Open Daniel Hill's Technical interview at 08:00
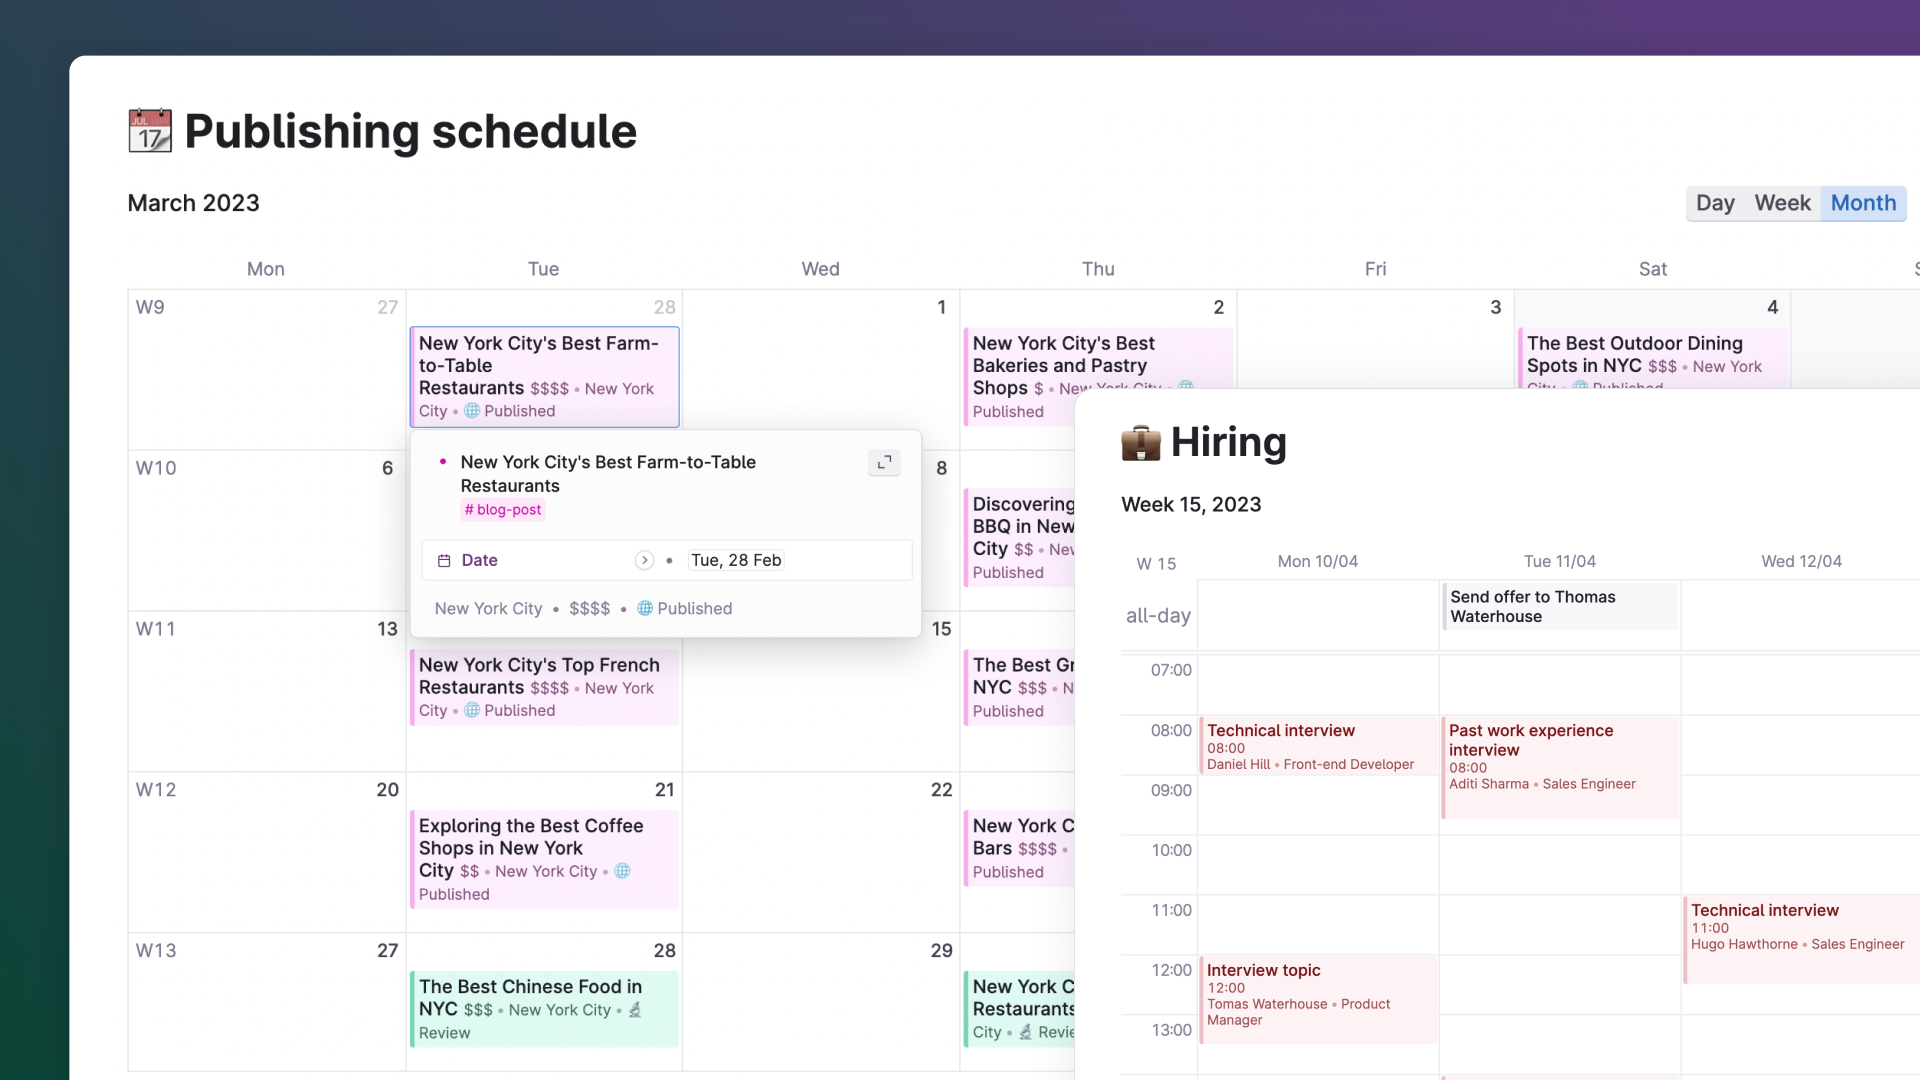This screenshot has width=1920, height=1080. coord(1318,746)
